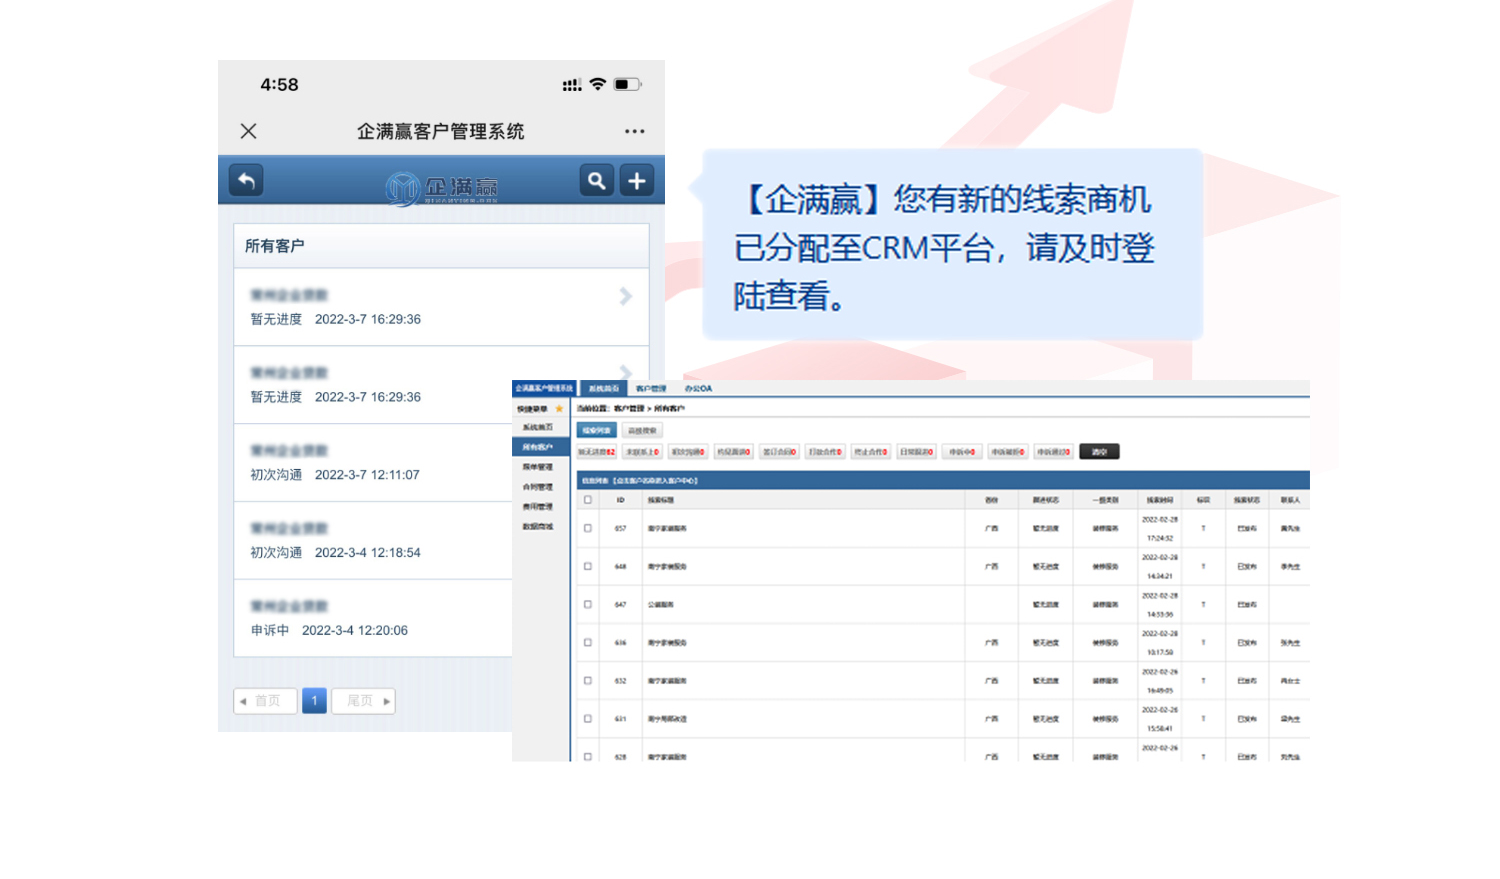Screen dimensions: 1500x879
Task: Tap the back arrow icon on the blue bar
Action: [x=245, y=180]
